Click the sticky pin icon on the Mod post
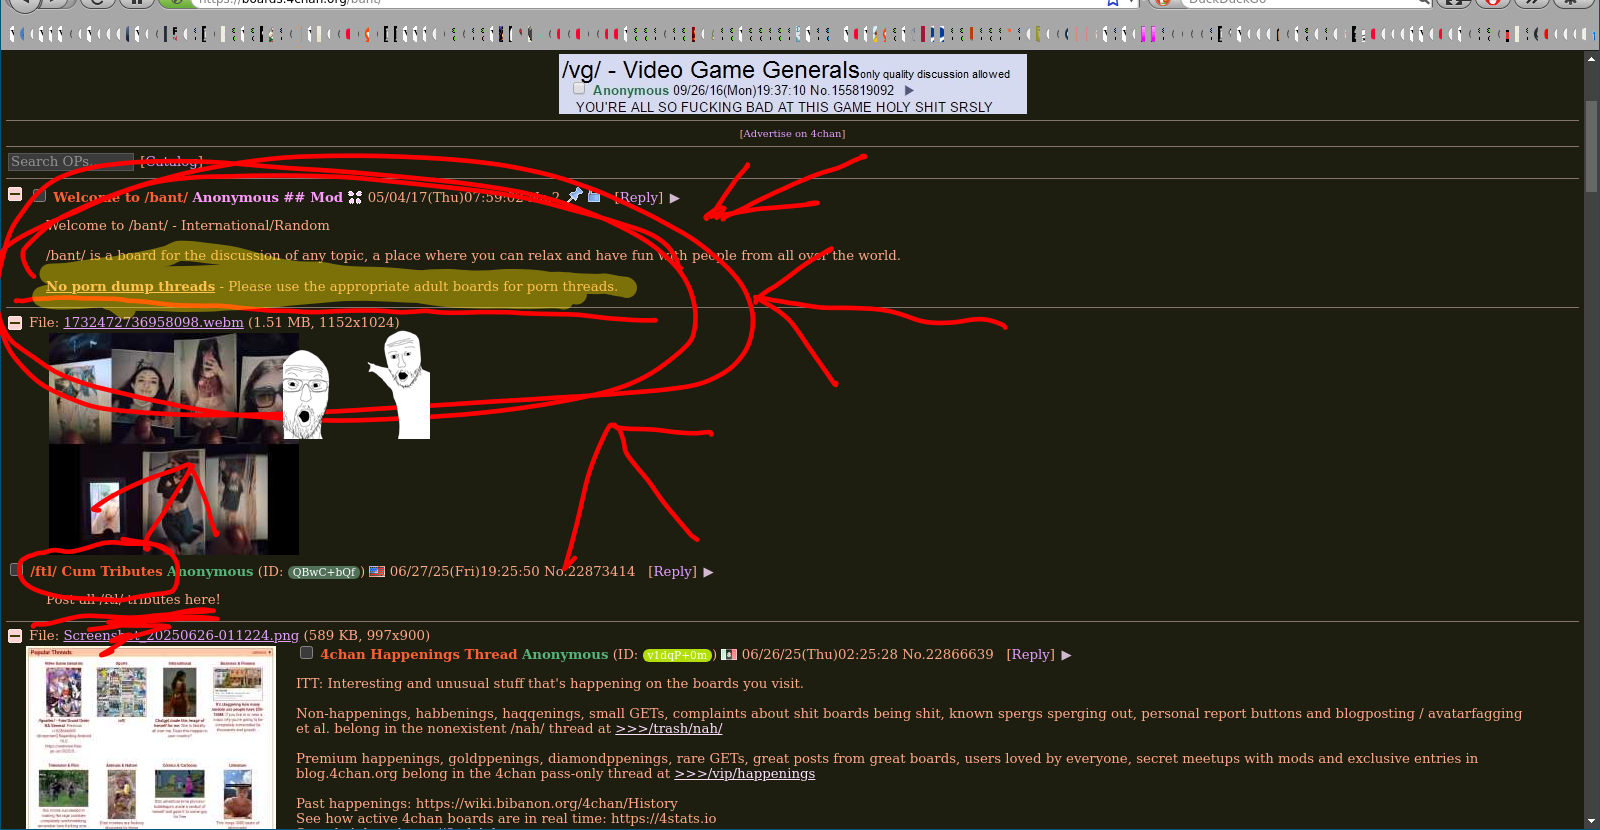Screen dimensions: 1600x830 [574, 196]
